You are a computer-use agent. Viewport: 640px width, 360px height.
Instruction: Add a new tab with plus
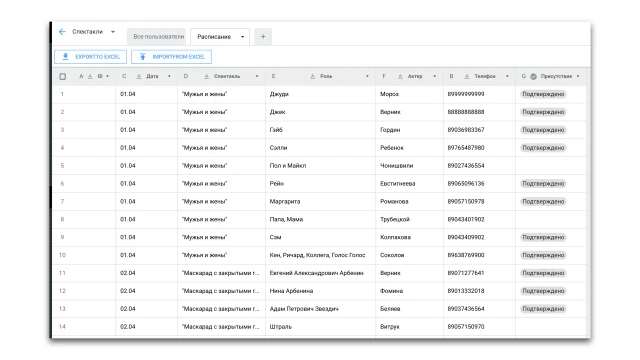click(263, 37)
